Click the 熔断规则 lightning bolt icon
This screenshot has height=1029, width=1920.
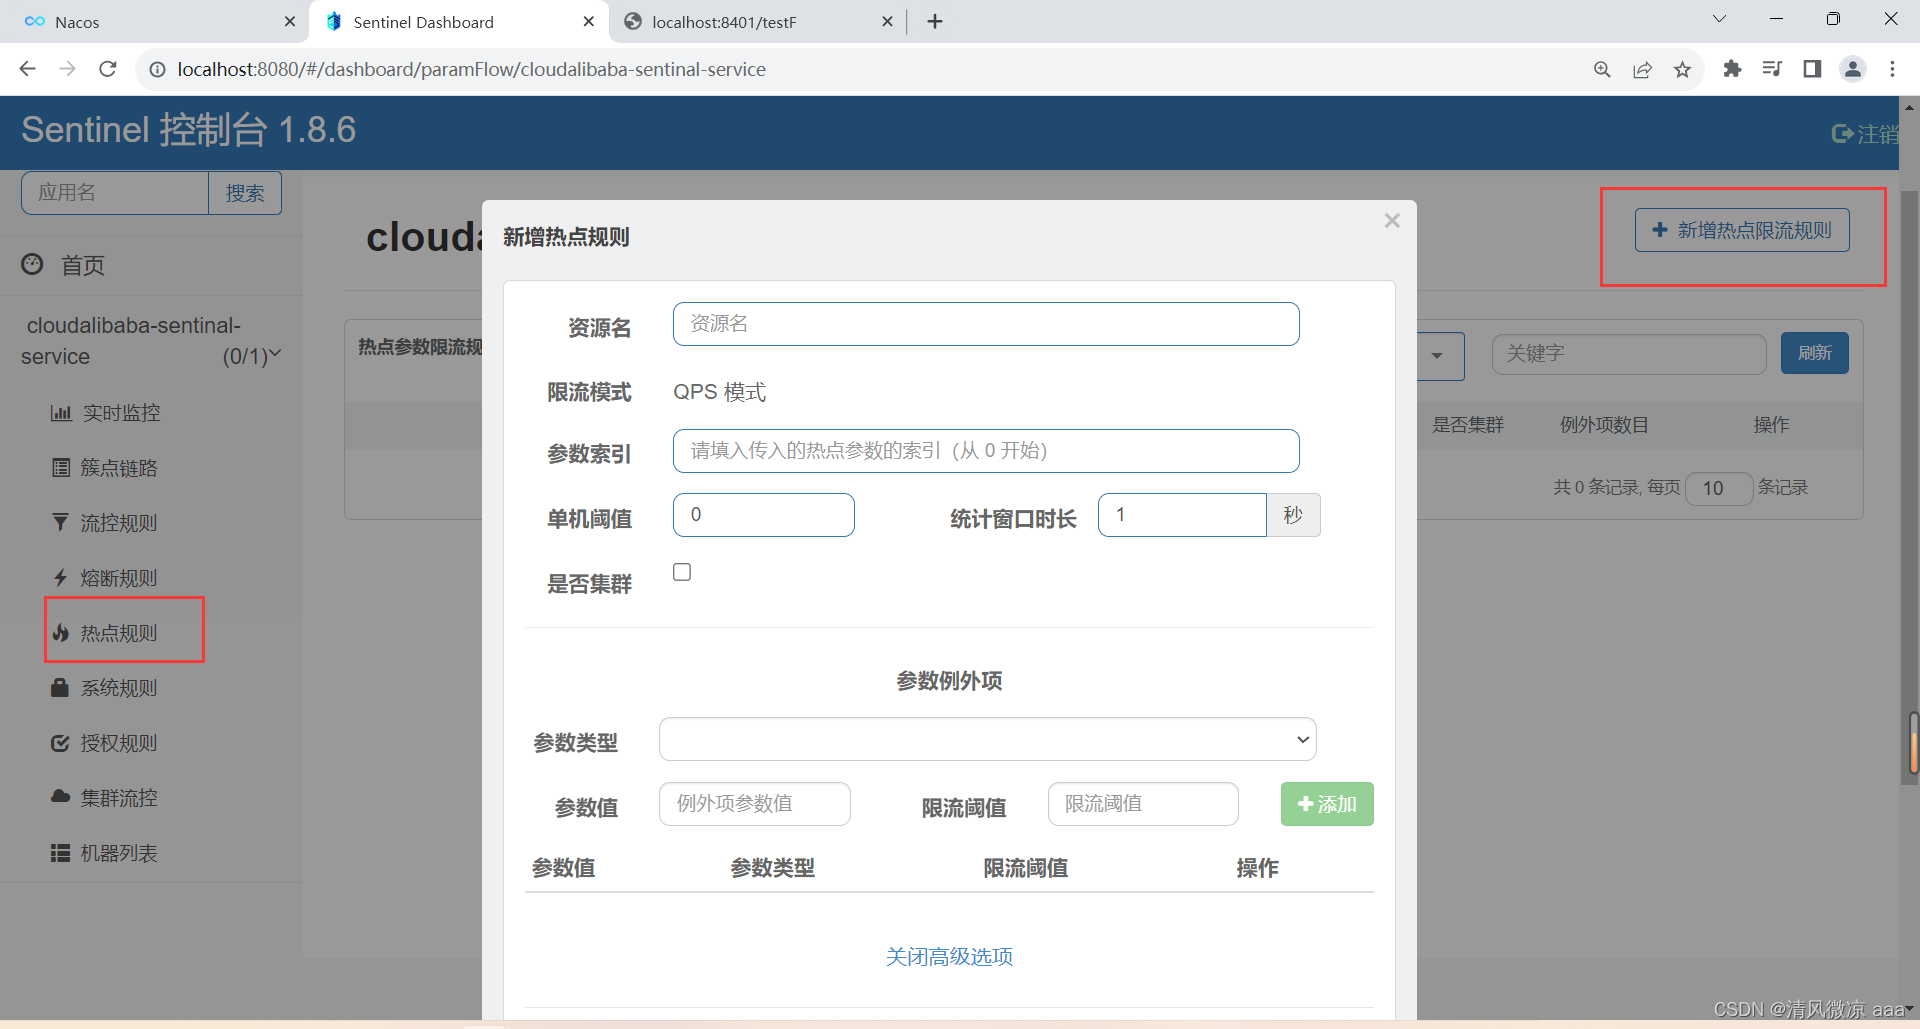tap(61, 578)
